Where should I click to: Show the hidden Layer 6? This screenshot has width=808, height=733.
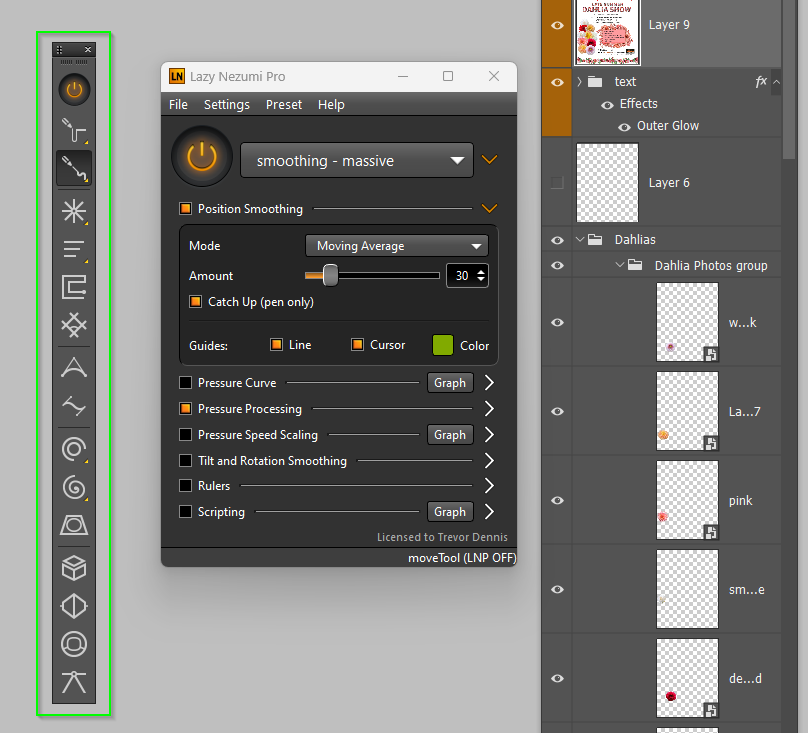[x=556, y=182]
